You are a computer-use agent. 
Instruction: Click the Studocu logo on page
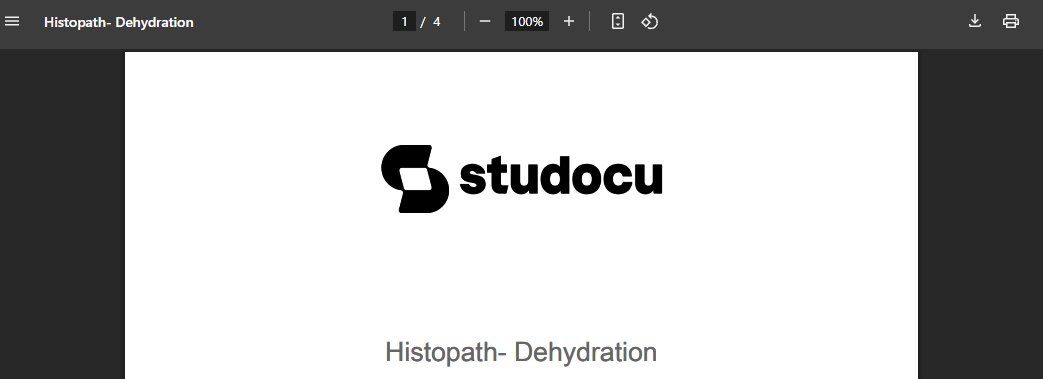(522, 178)
